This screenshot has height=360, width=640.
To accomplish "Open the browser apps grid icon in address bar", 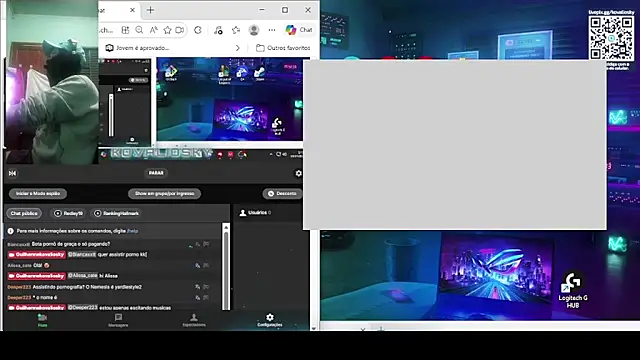I will tap(125, 30).
